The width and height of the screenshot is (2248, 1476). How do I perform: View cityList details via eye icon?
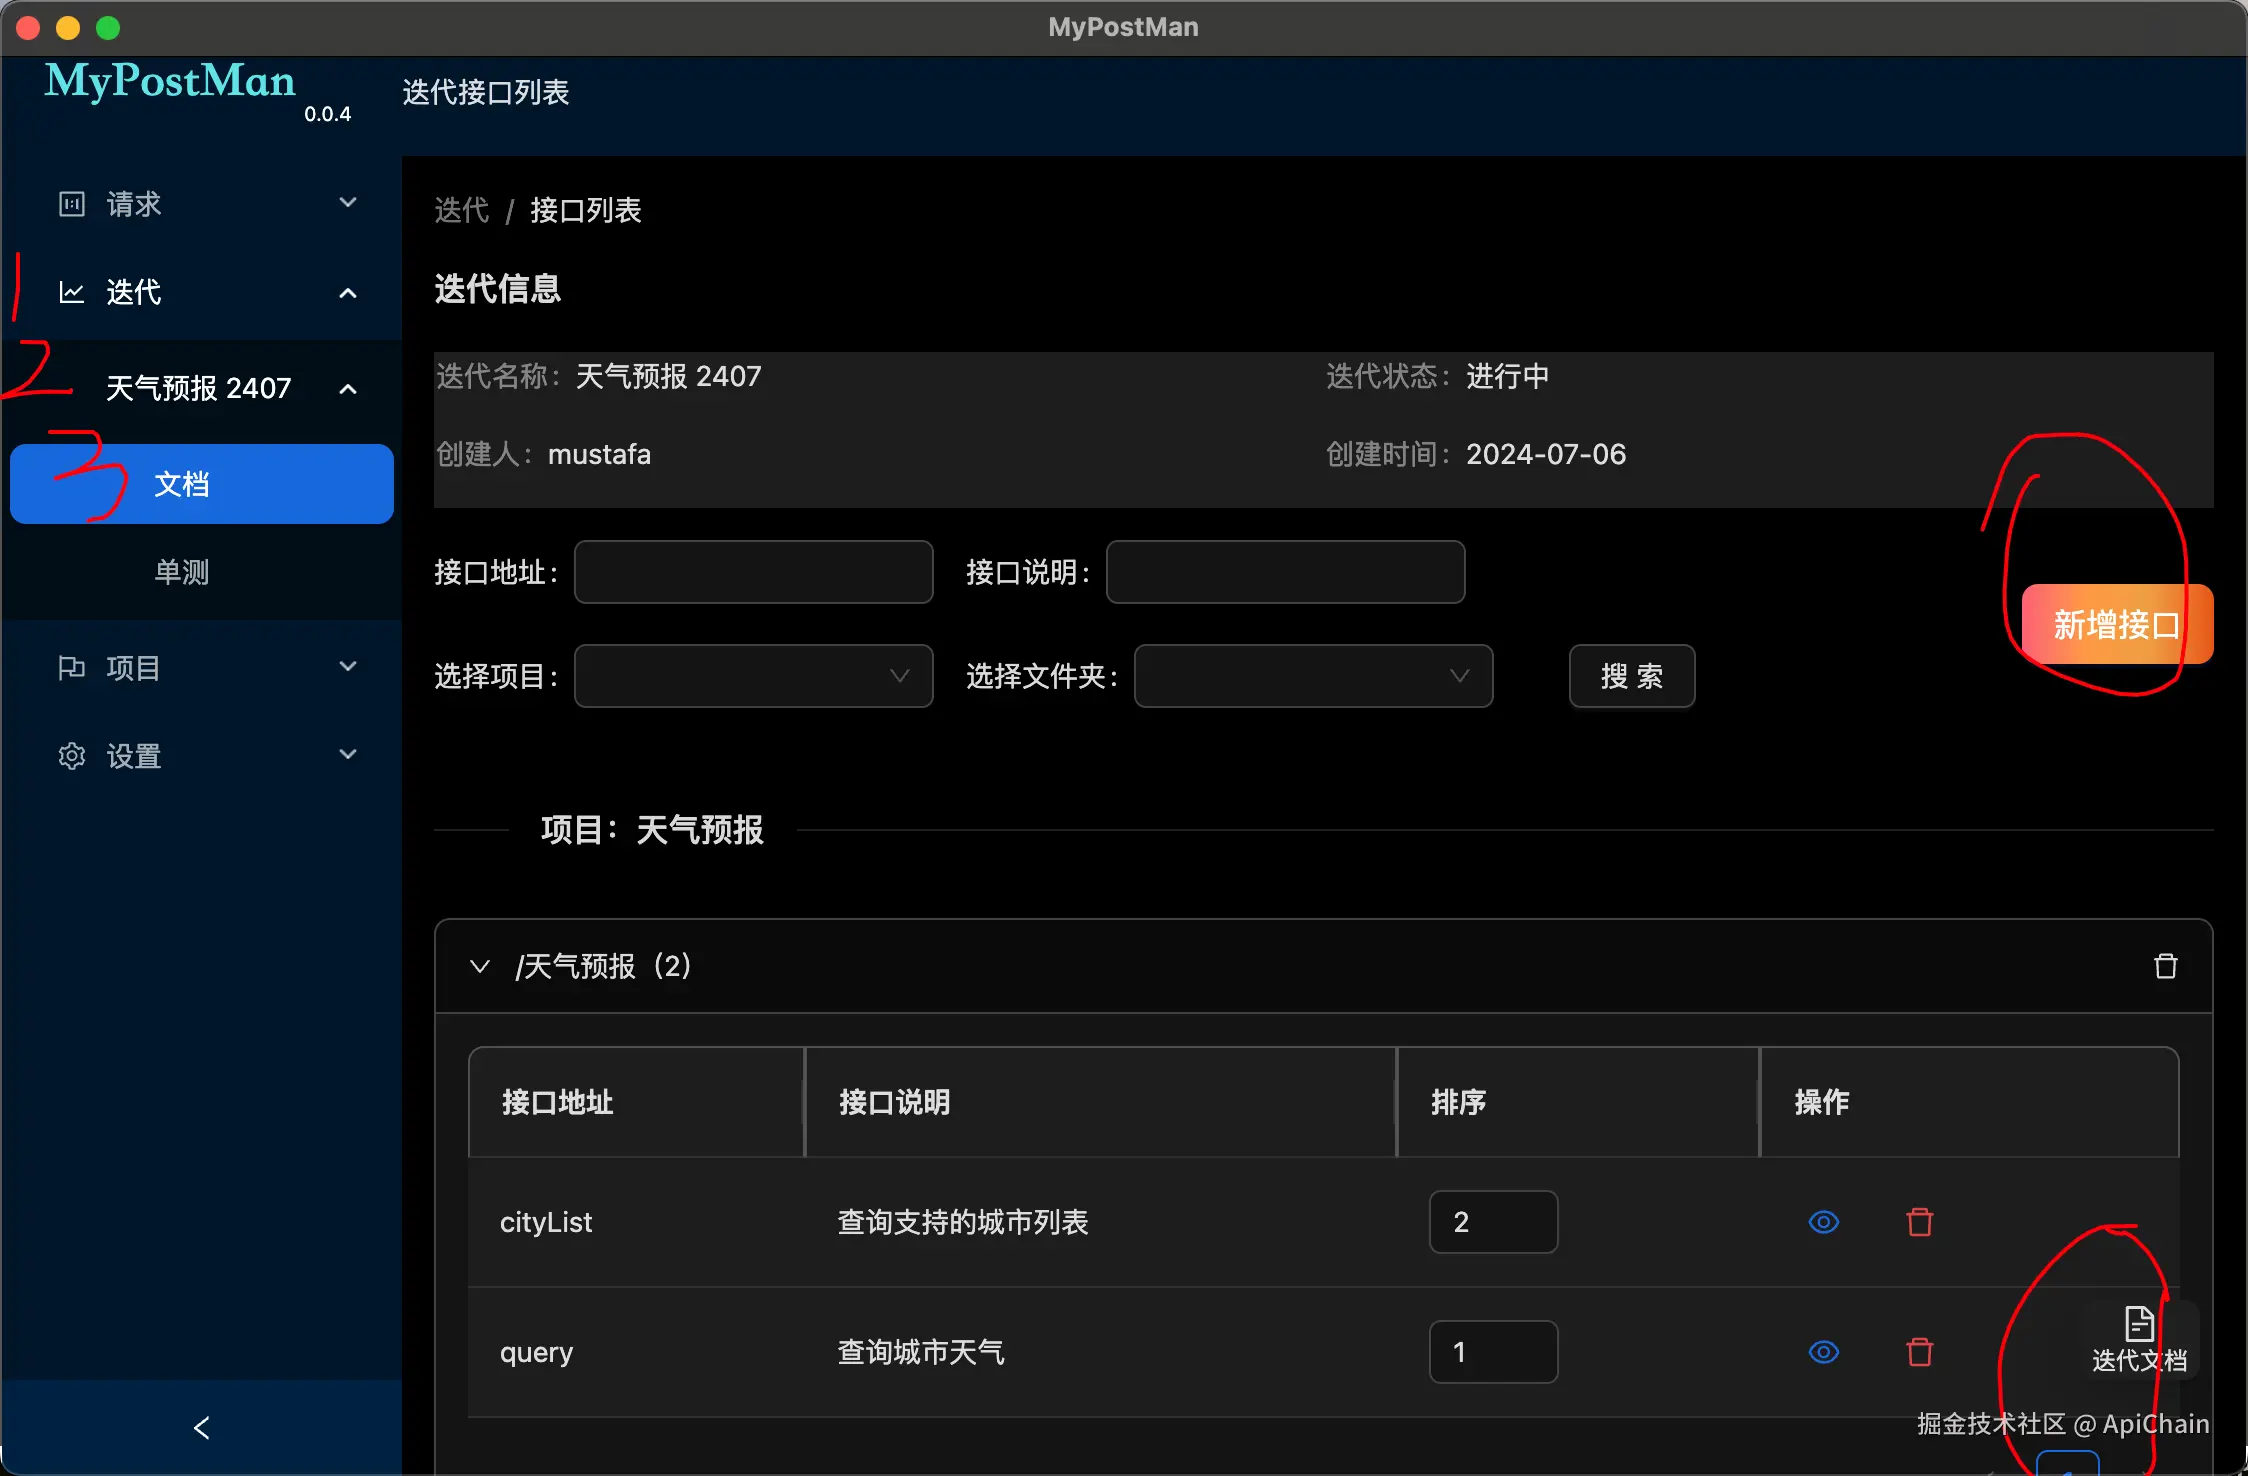pos(1823,1222)
